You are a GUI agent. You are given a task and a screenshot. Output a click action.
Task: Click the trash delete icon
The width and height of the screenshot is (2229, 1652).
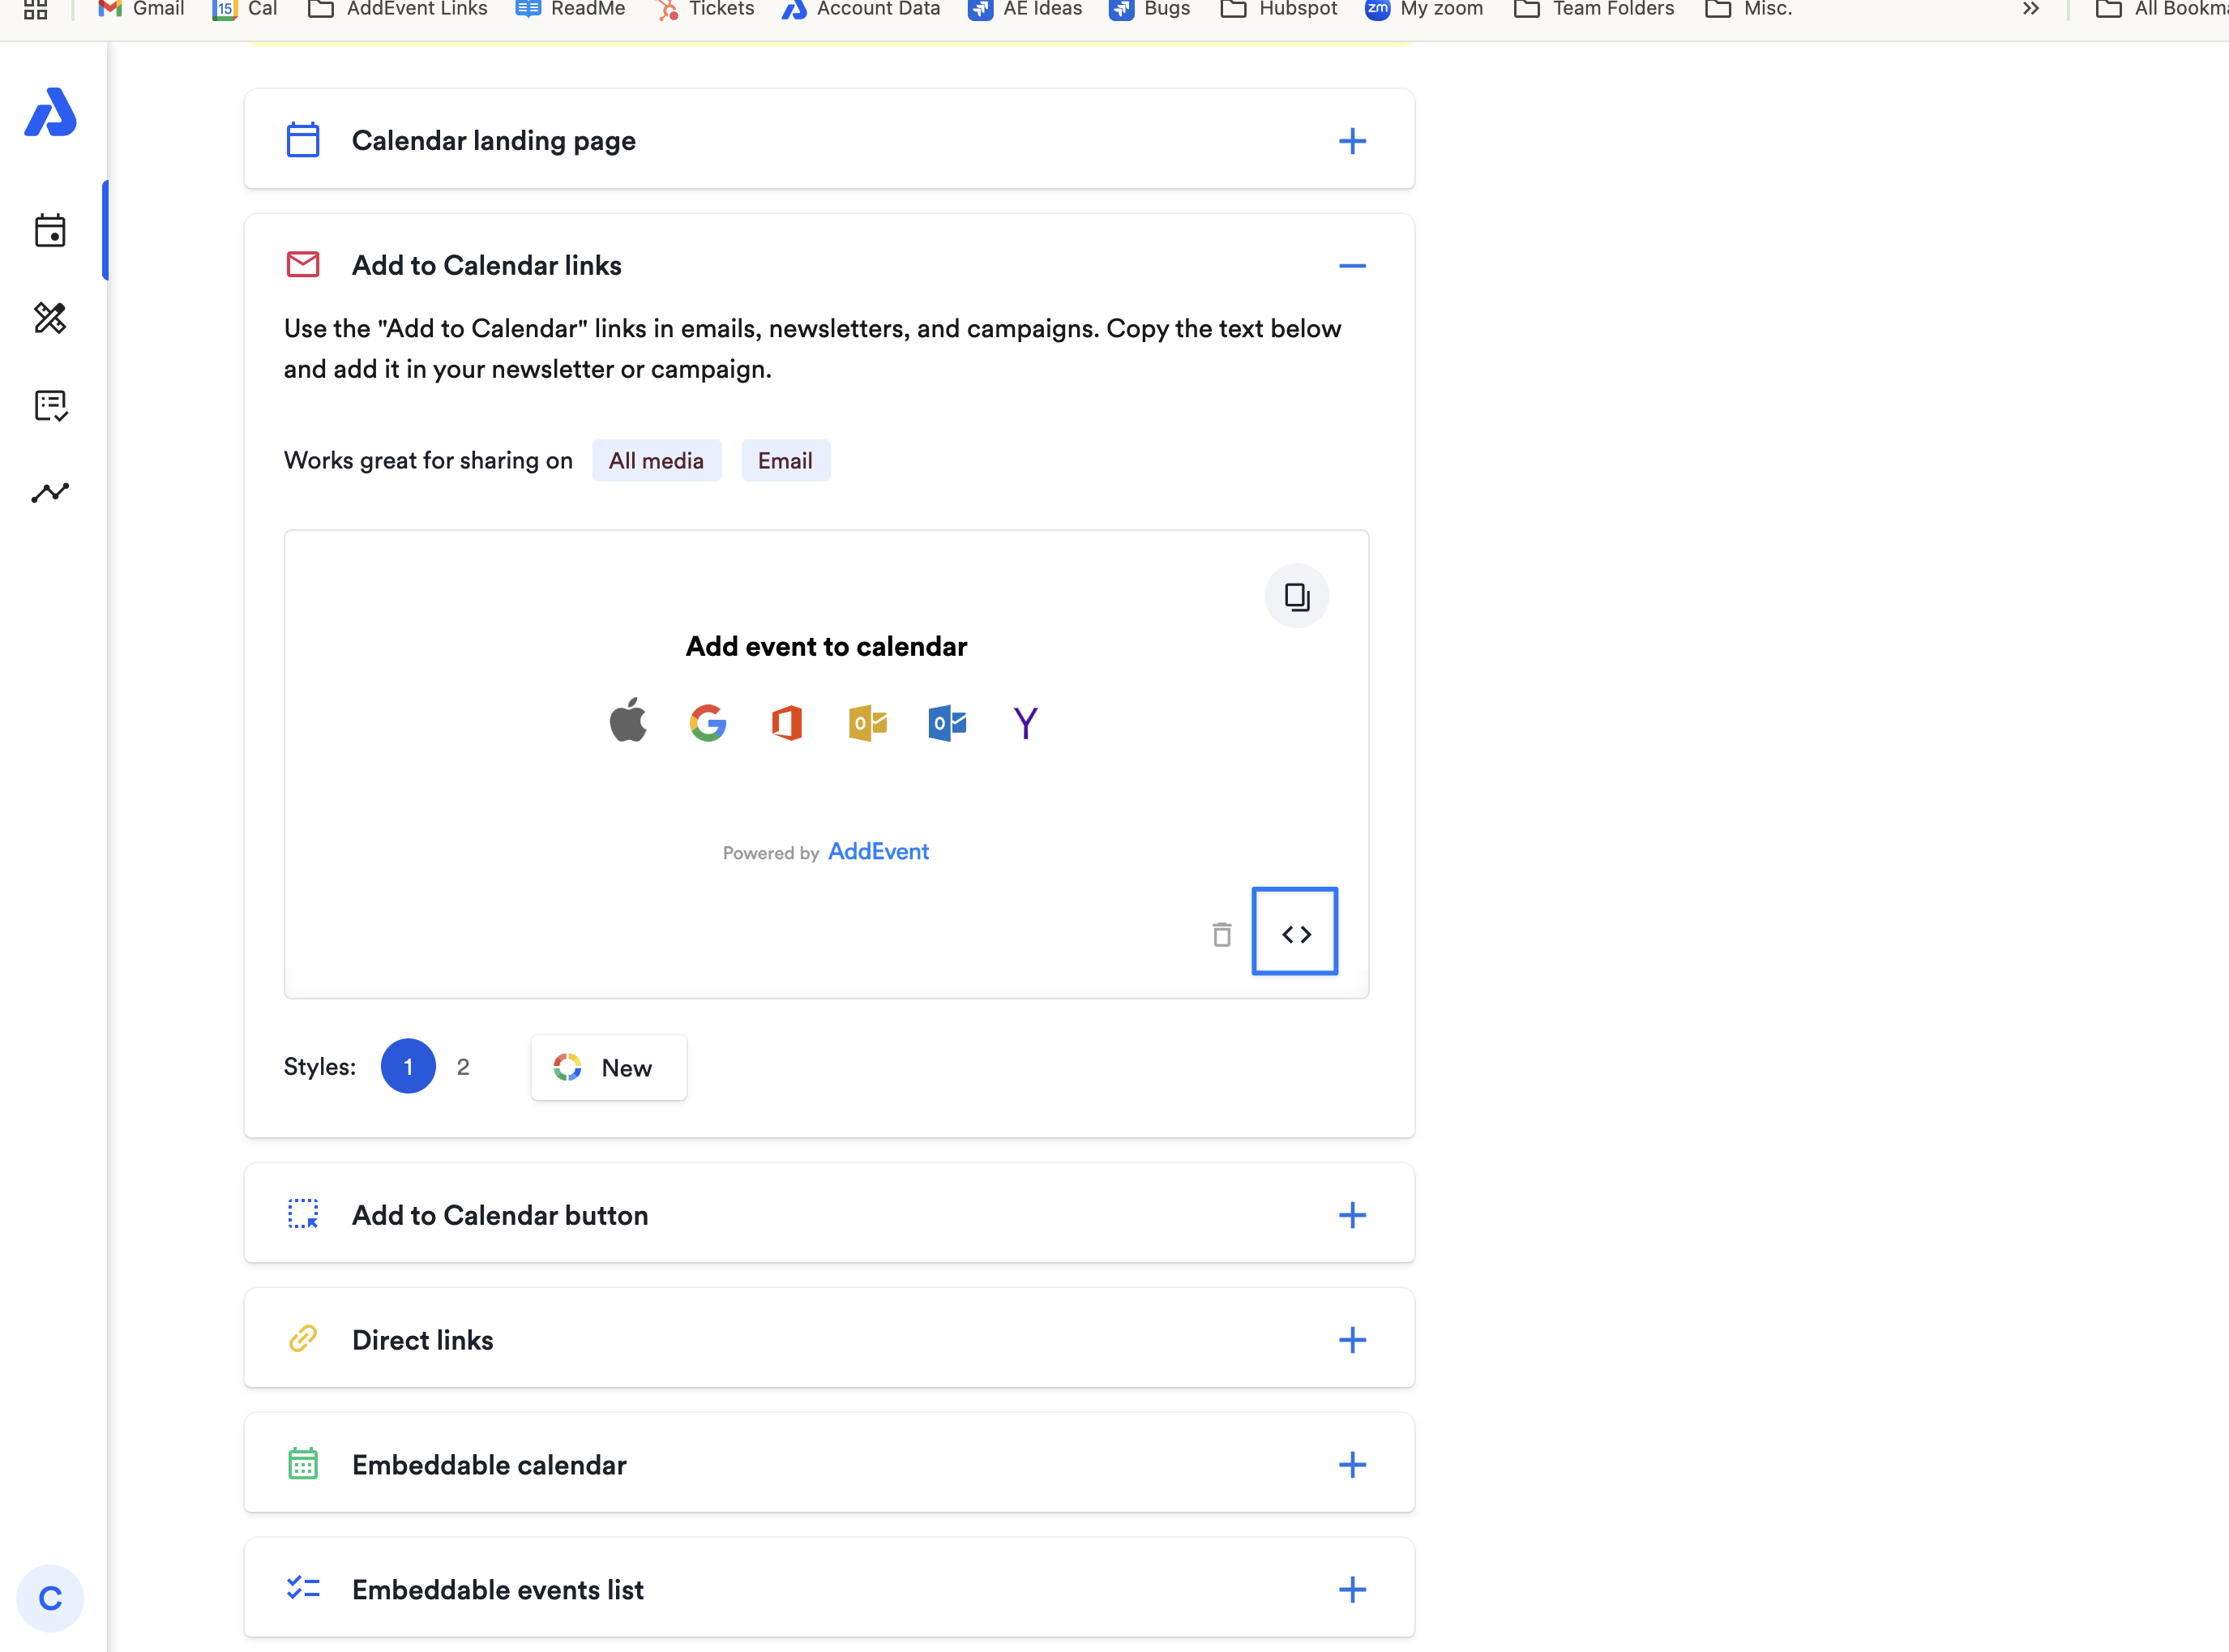1221,934
